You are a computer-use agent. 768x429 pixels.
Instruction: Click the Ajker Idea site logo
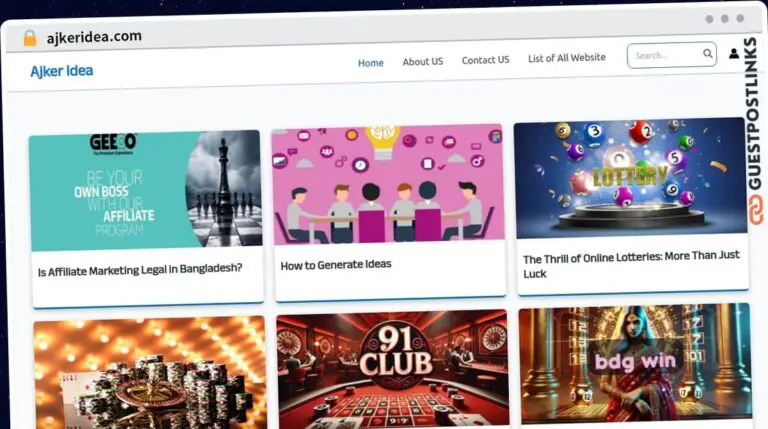point(62,71)
